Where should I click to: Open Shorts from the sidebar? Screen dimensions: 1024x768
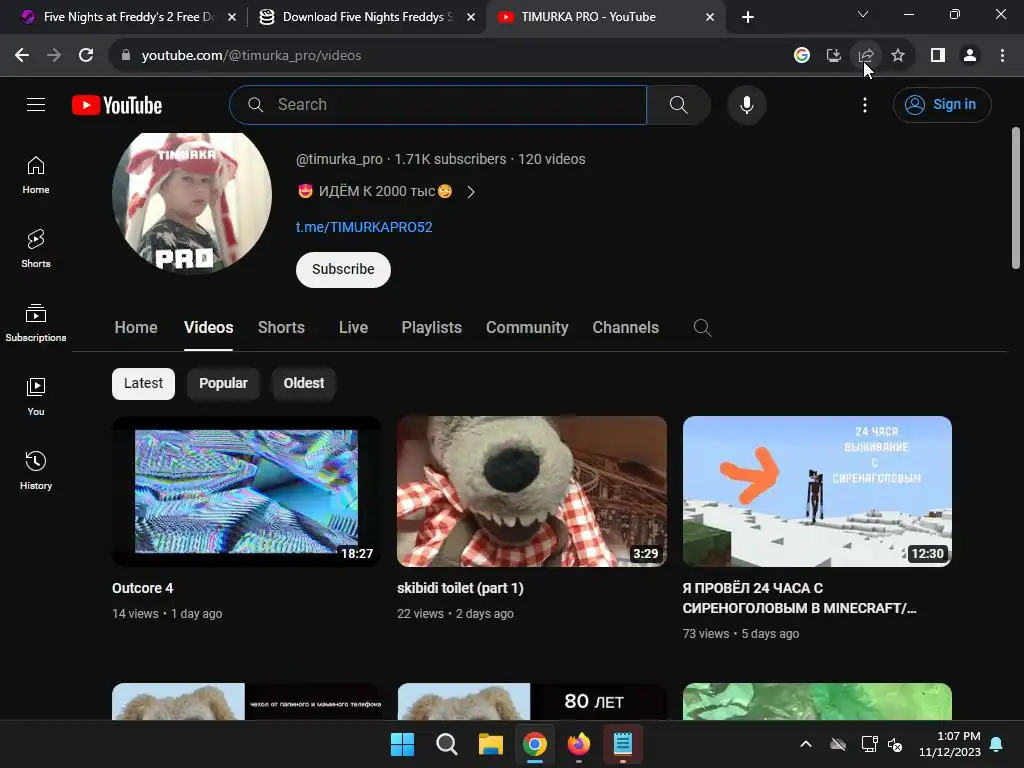(x=36, y=249)
